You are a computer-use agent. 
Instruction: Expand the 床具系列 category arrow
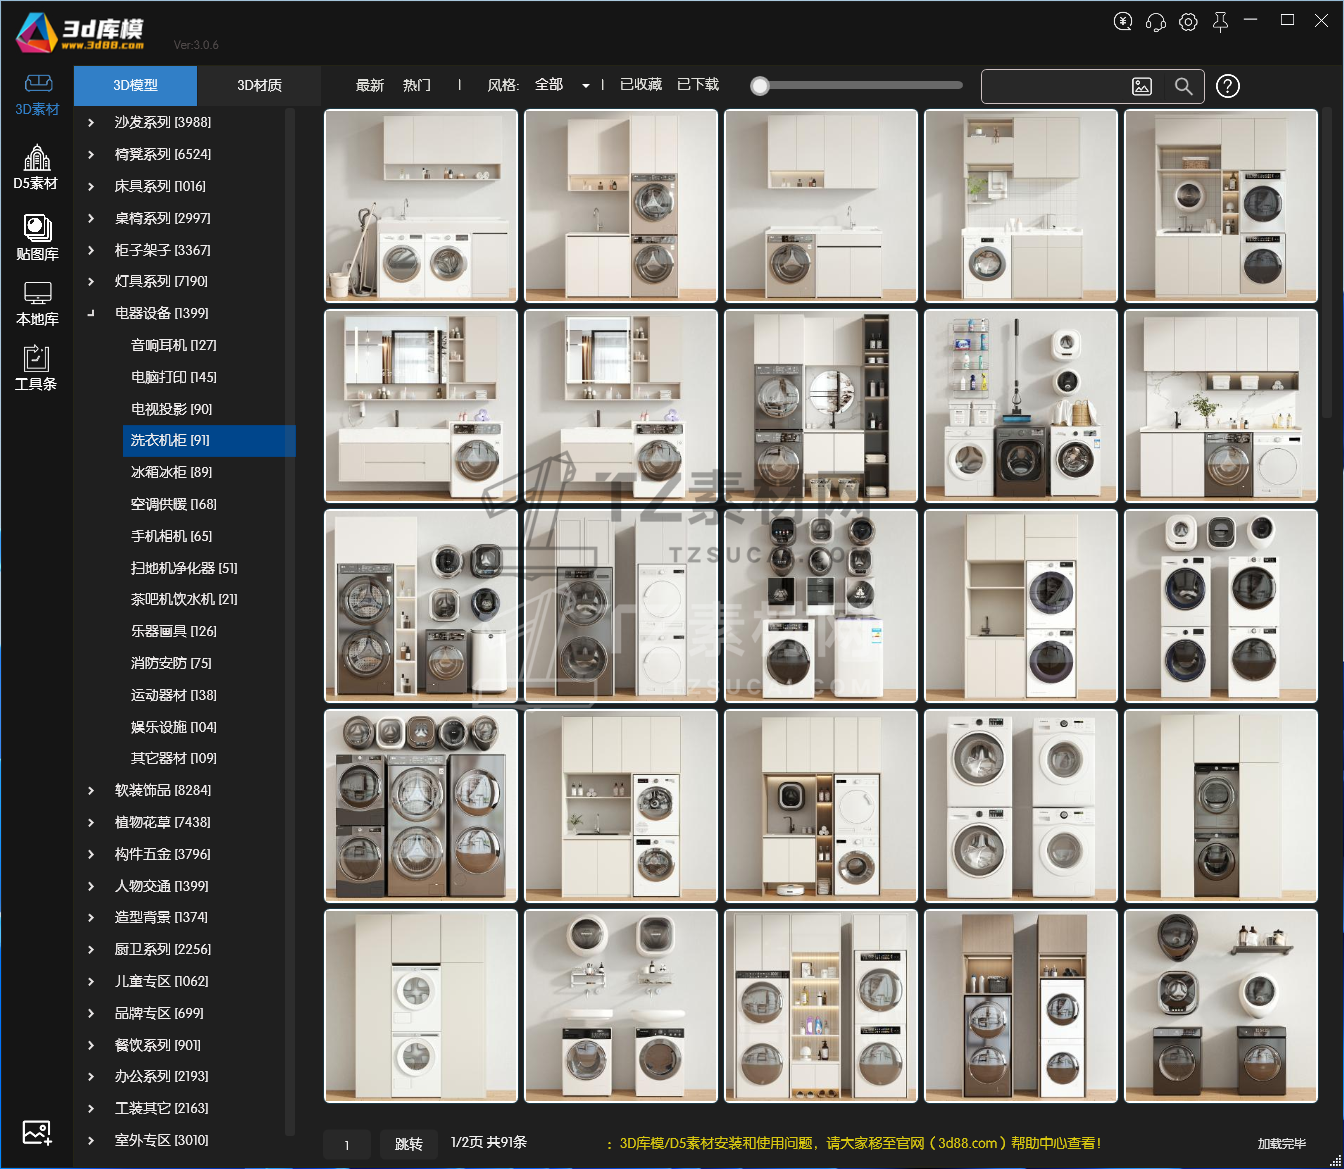[91, 186]
